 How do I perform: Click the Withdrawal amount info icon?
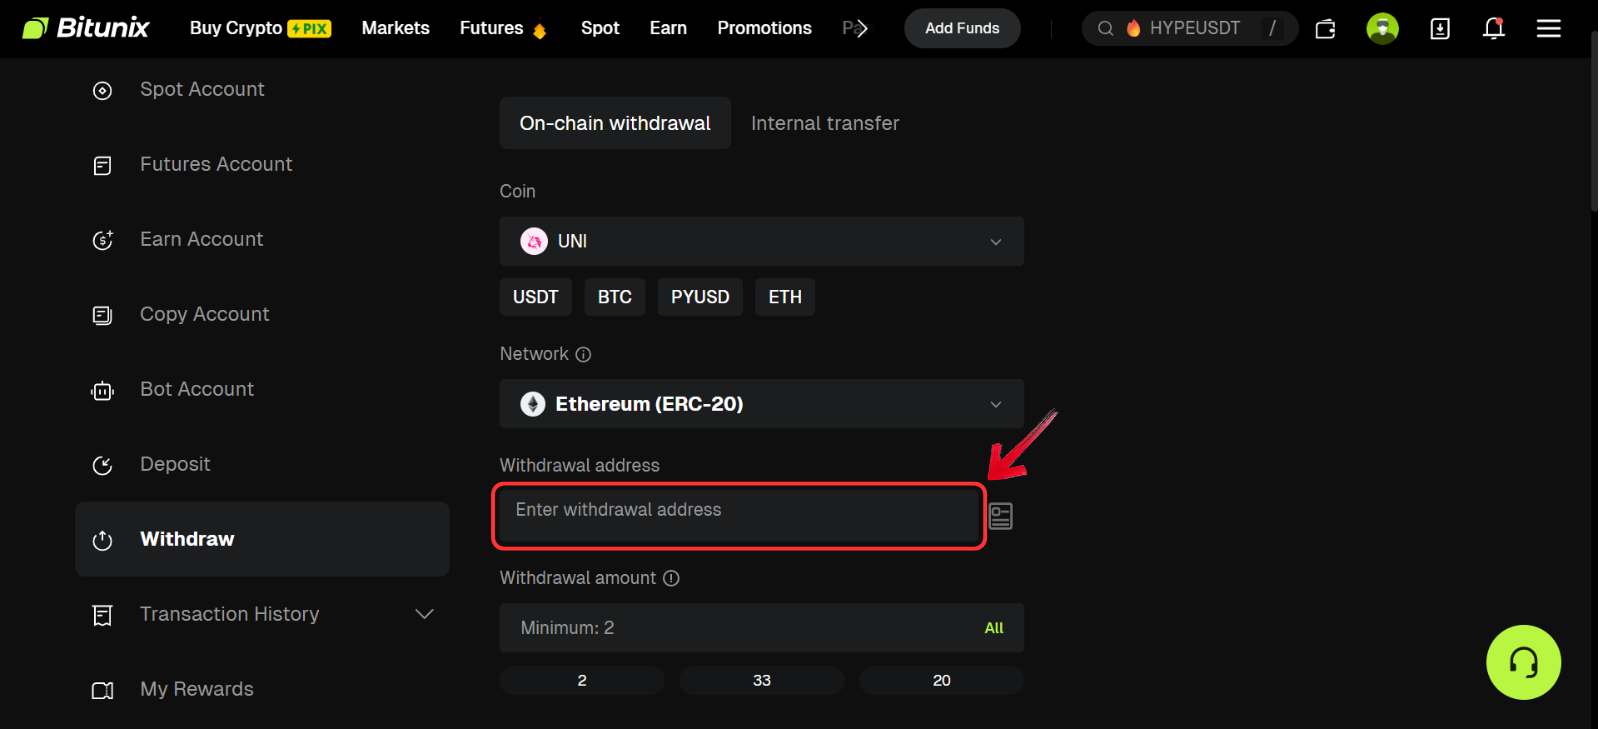coord(671,578)
